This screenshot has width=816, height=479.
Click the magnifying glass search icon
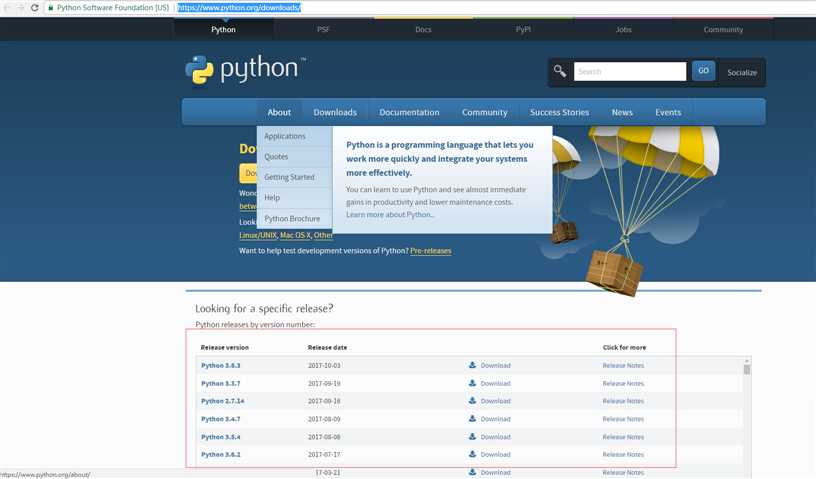560,71
